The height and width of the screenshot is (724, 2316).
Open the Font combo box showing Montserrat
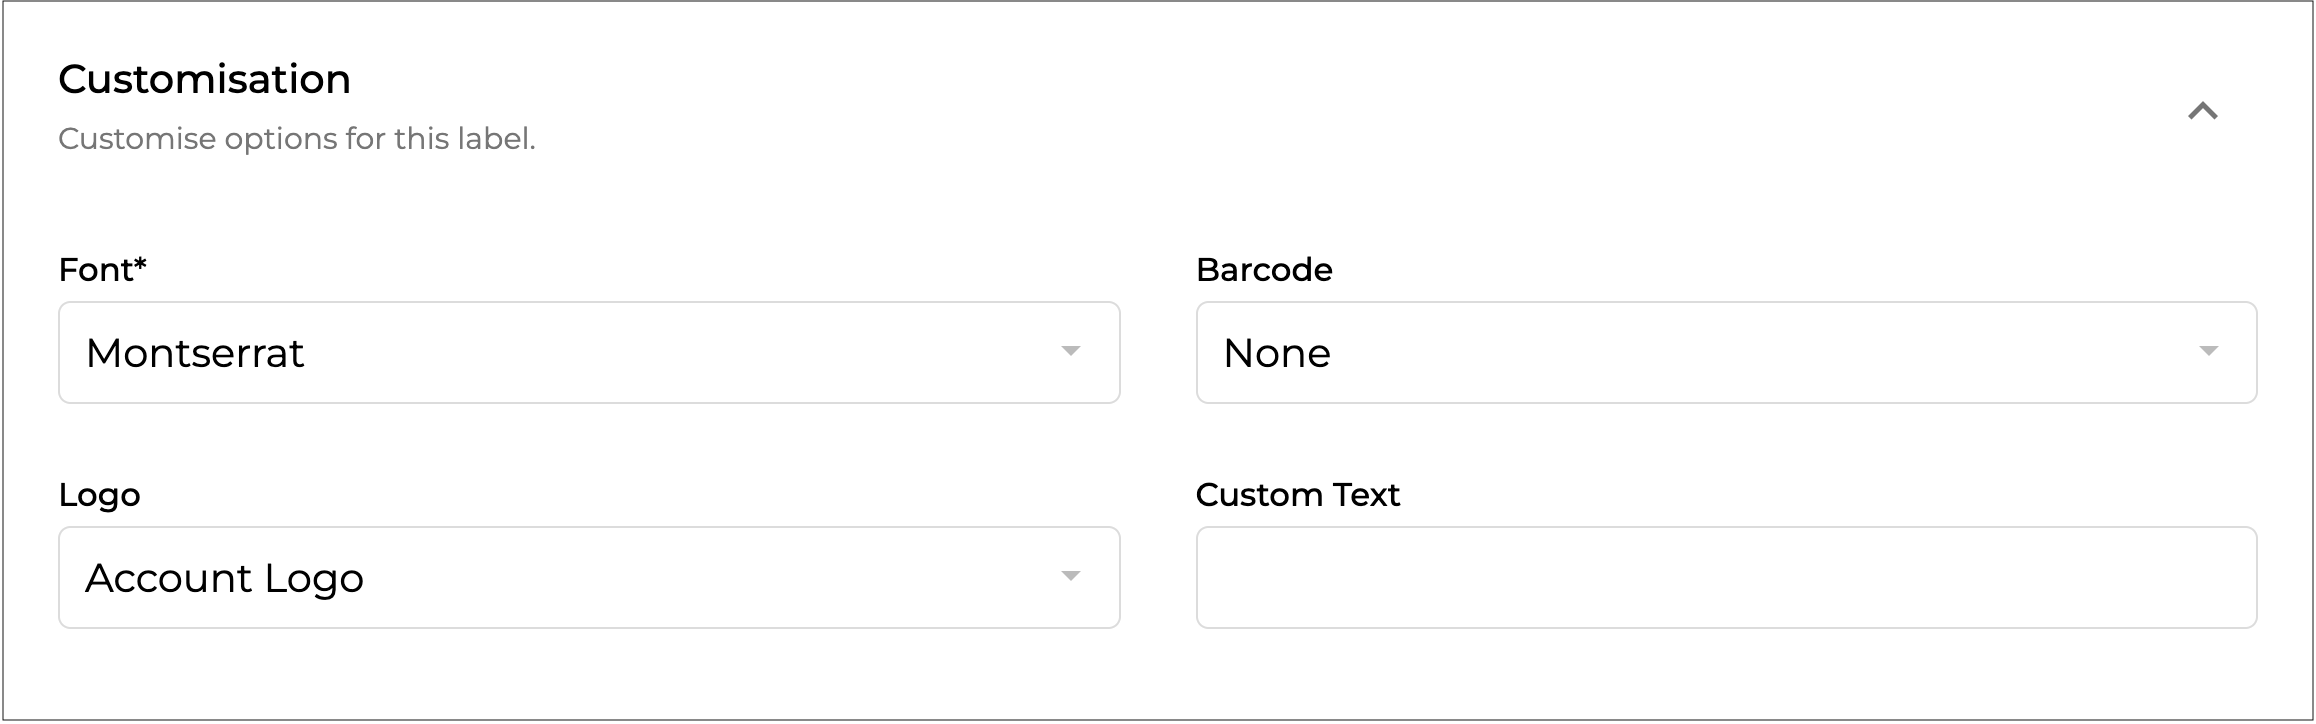point(589,353)
